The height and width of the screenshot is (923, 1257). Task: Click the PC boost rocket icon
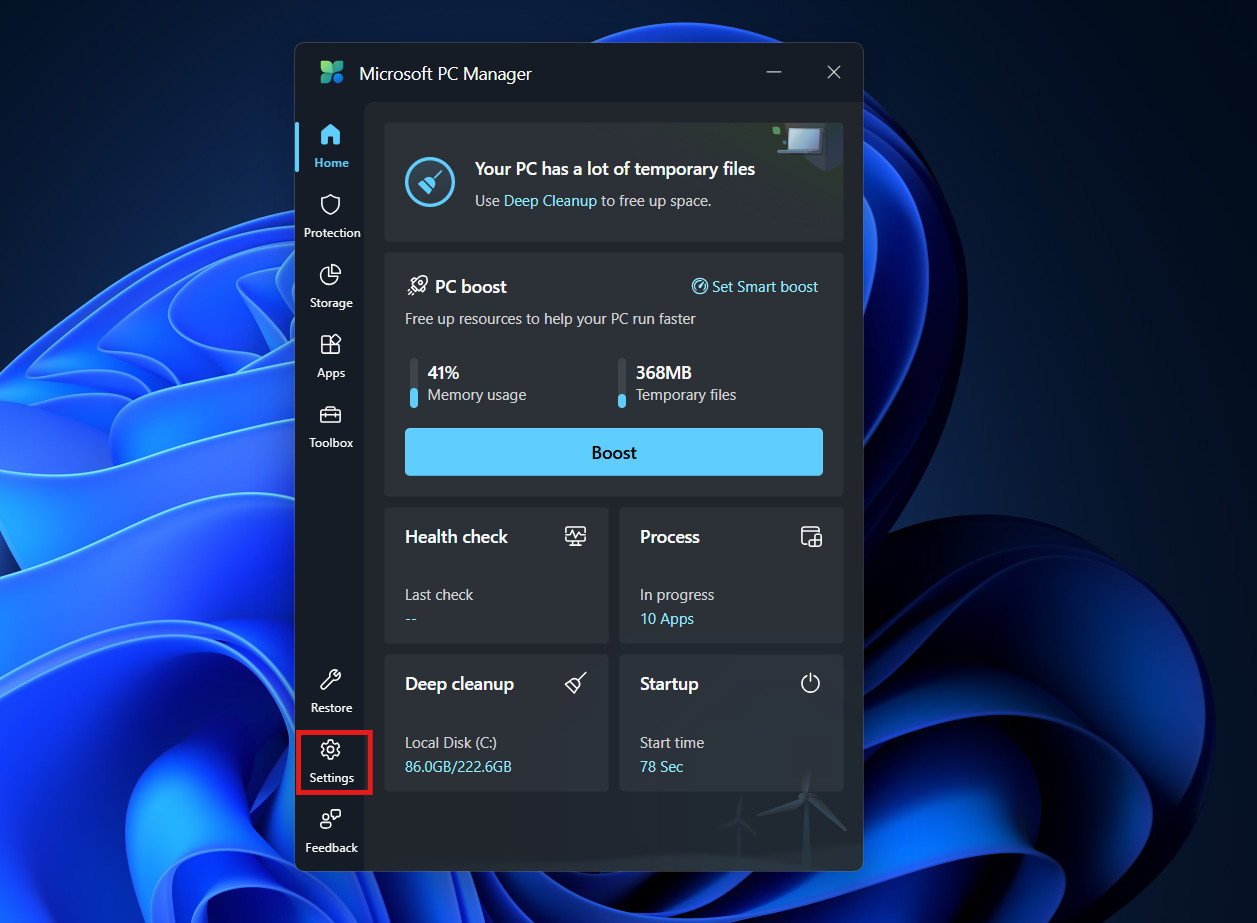[x=417, y=286]
